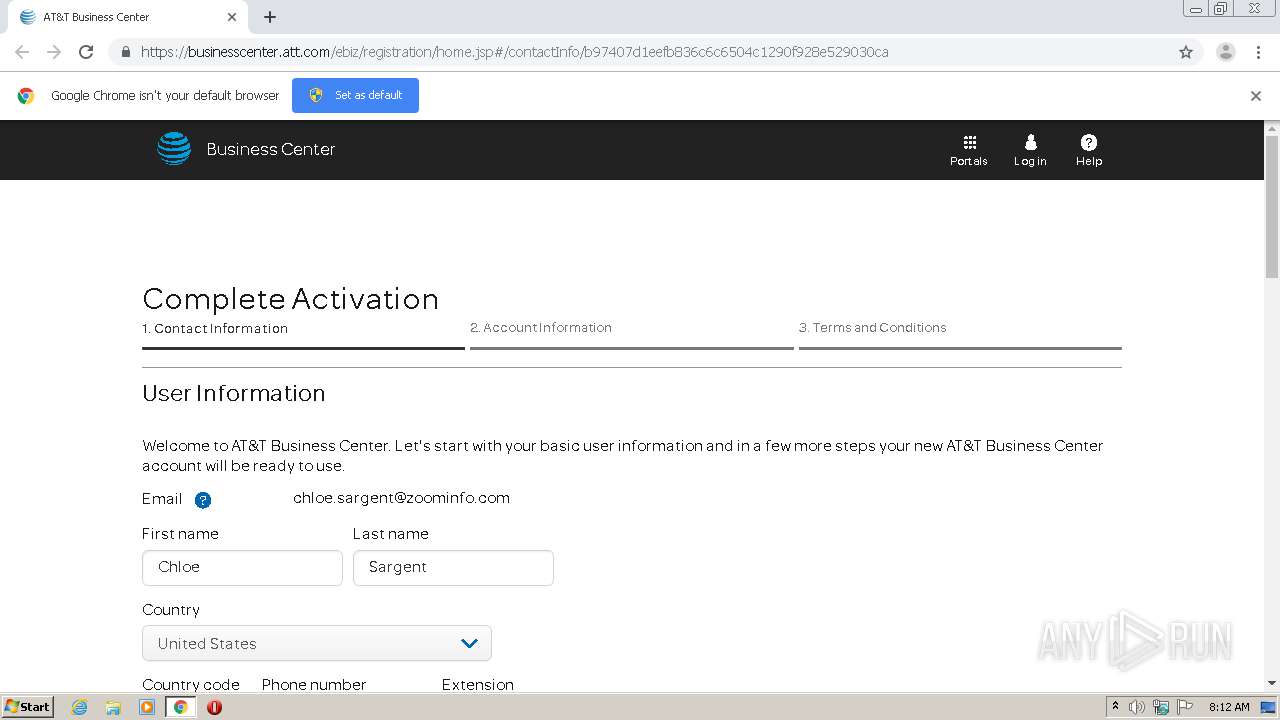Expand the Country dropdown United States

coord(317,643)
